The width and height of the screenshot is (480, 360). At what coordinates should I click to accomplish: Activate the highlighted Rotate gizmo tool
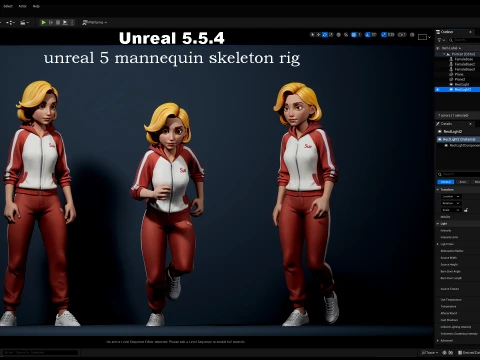click(x=325, y=35)
